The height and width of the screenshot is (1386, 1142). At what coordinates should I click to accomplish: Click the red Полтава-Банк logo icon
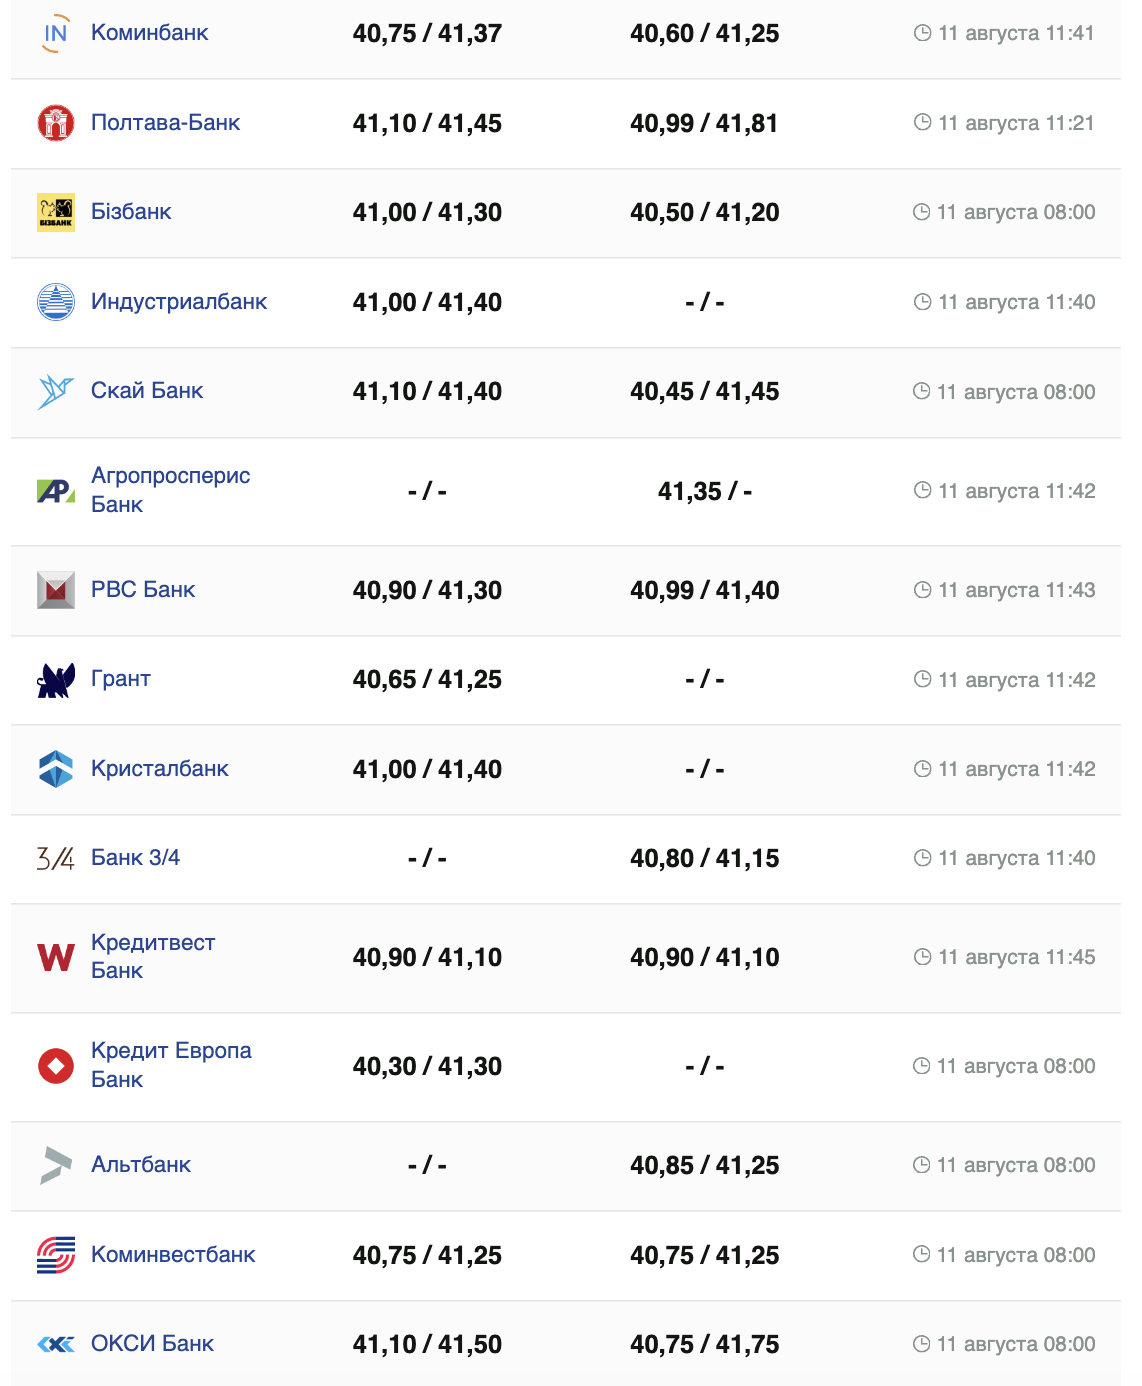pyautogui.click(x=56, y=123)
